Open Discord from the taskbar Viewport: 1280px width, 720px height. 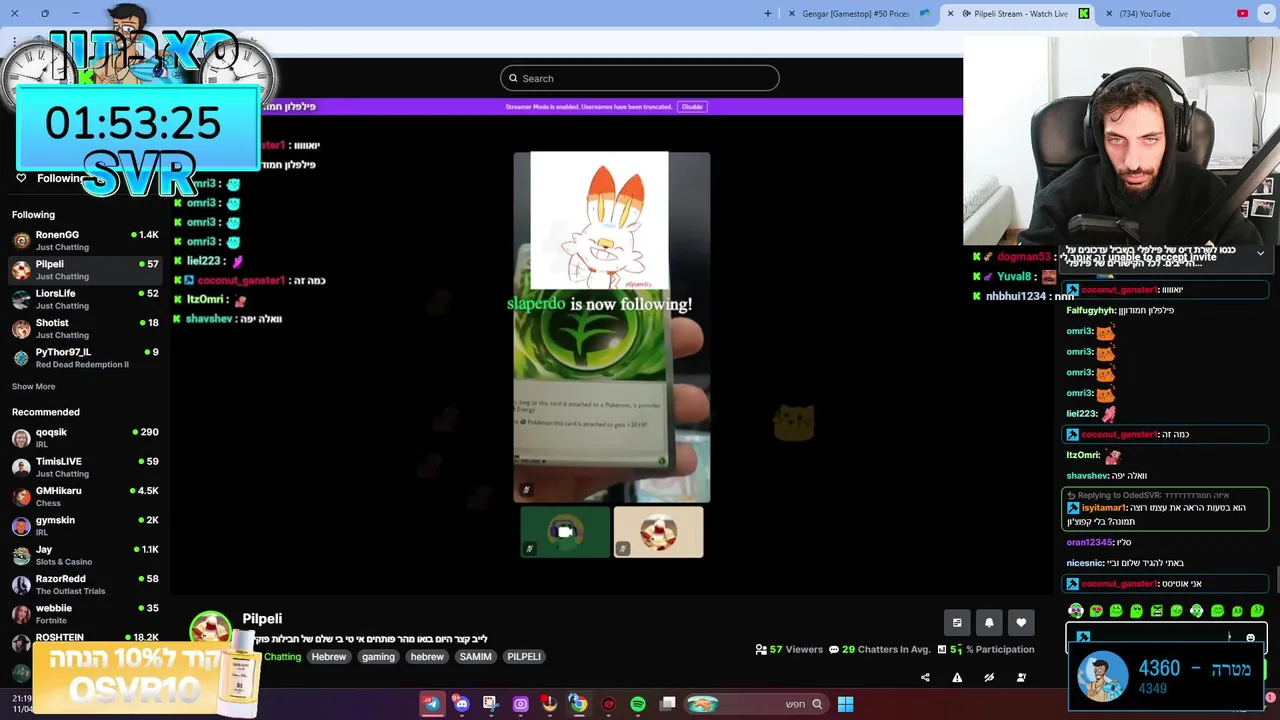pyautogui.click(x=461, y=704)
